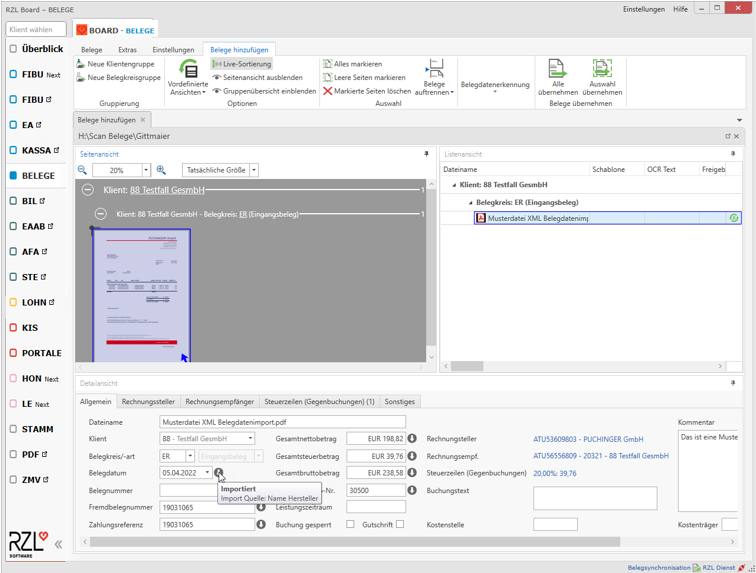
Task: Collapse the Belegkreis ER tree node
Action: coord(471,202)
